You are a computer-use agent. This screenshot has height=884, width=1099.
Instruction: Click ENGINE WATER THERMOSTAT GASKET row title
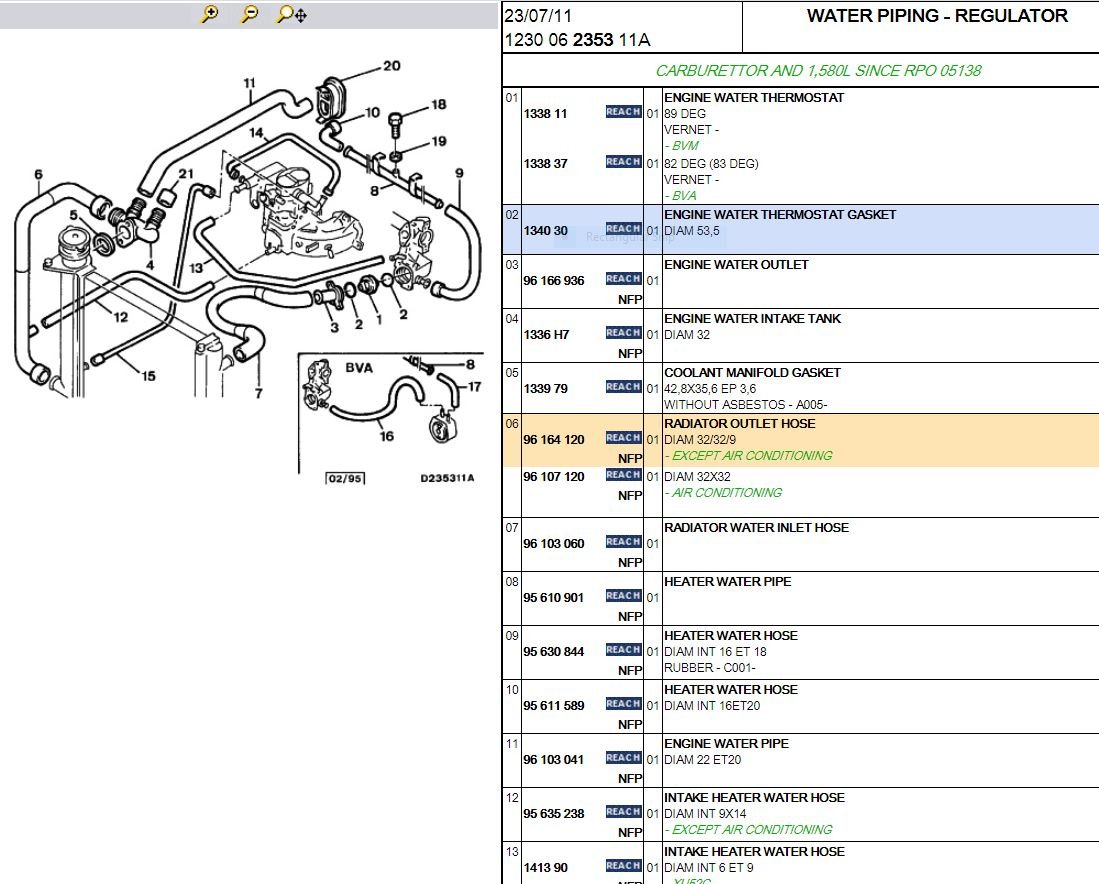[780, 215]
